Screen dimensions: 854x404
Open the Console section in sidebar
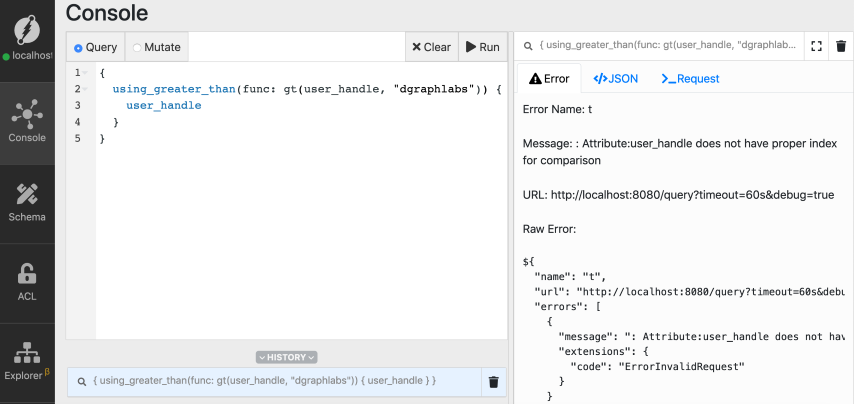pyautogui.click(x=27, y=122)
